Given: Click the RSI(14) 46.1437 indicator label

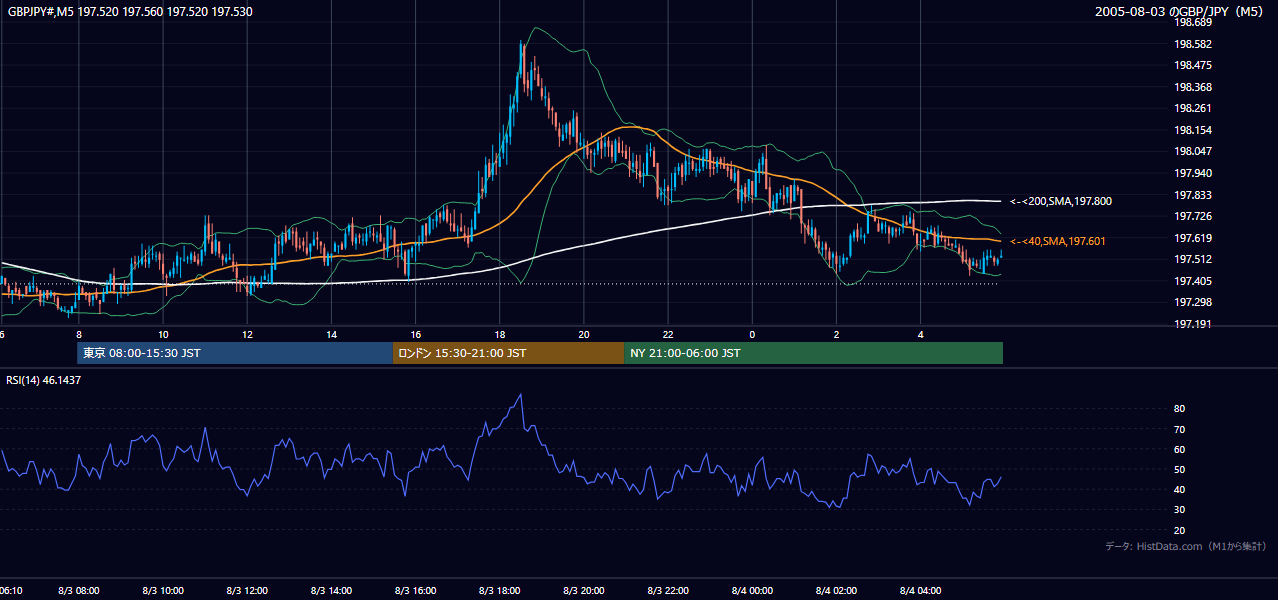Looking at the screenshot, I should click(44, 380).
